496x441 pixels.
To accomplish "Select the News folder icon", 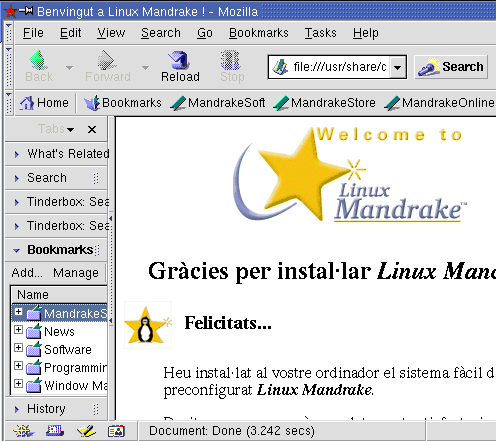I will tap(34, 331).
